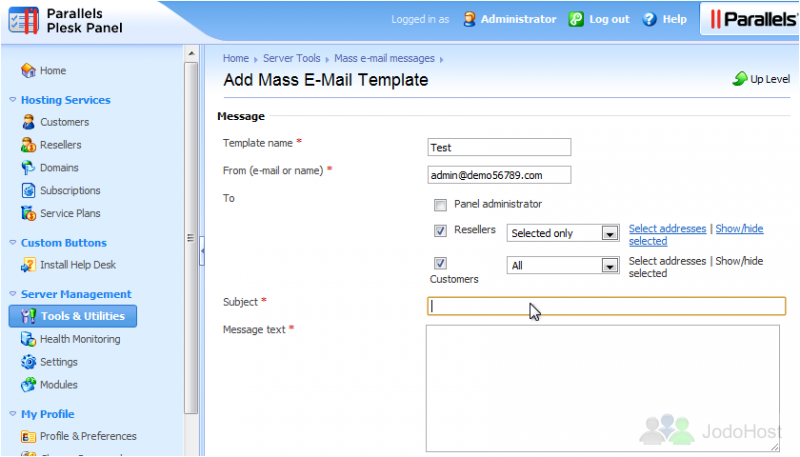Select Tools & Utilities menu item
Viewport: 800px width, 457px height.
pos(73,316)
